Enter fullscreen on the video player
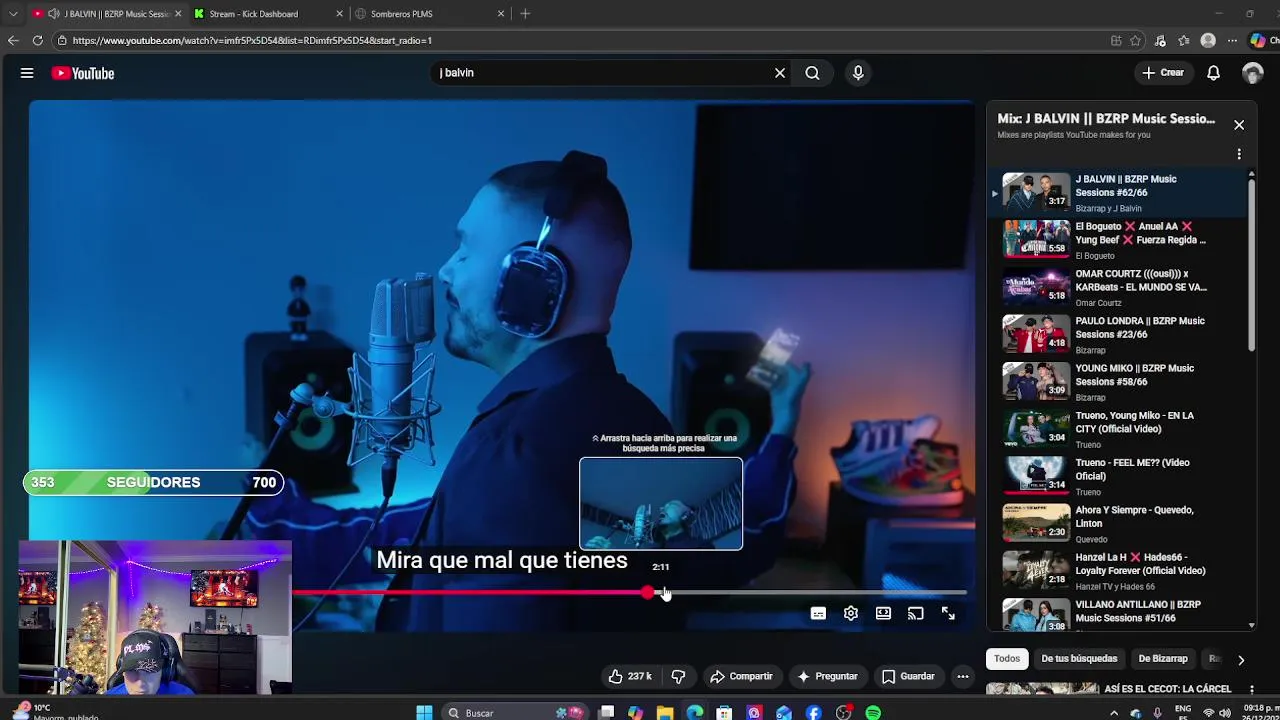The image size is (1280, 720). click(948, 614)
